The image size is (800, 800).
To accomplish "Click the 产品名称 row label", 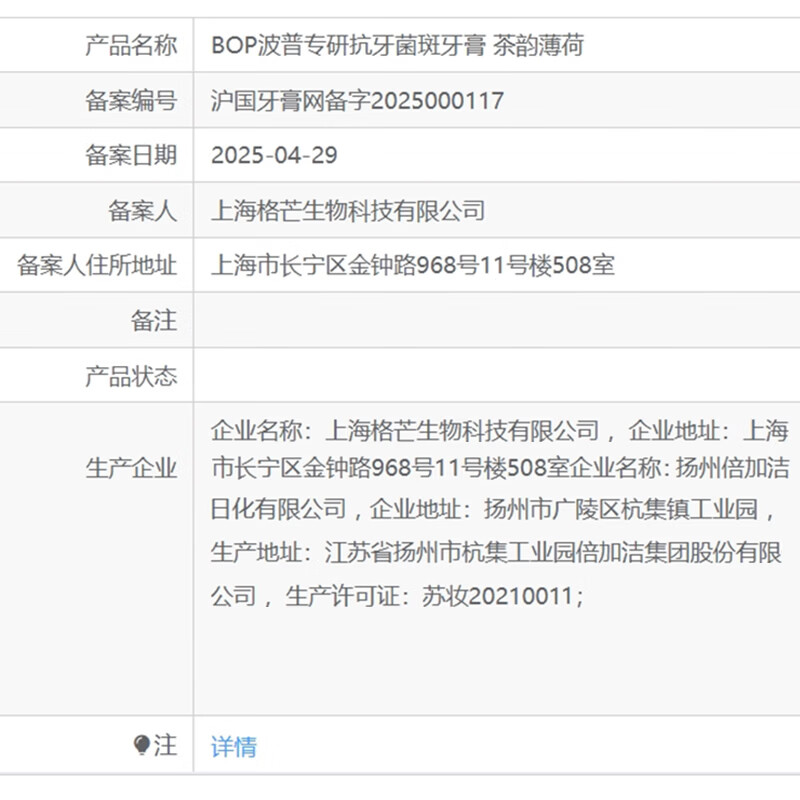I will pyautogui.click(x=131, y=45).
